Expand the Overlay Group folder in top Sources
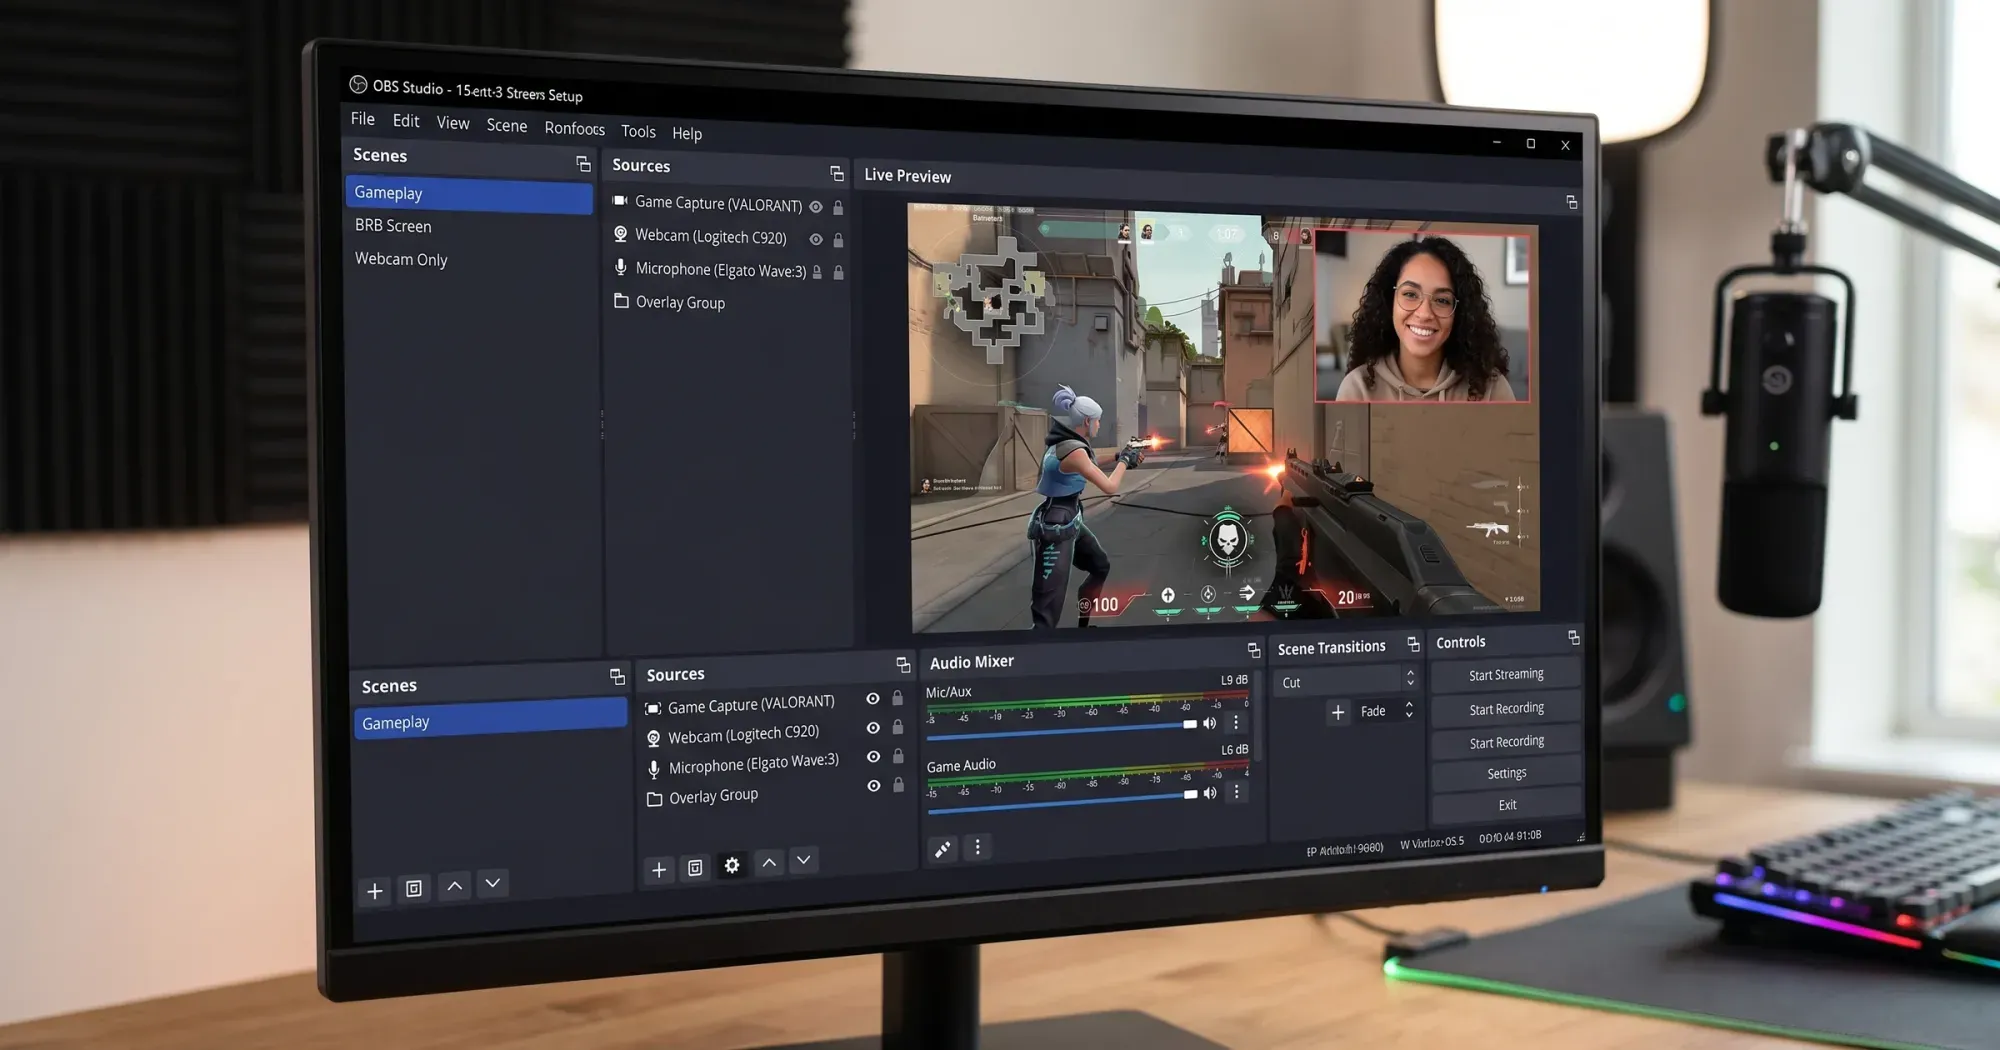 coord(621,301)
